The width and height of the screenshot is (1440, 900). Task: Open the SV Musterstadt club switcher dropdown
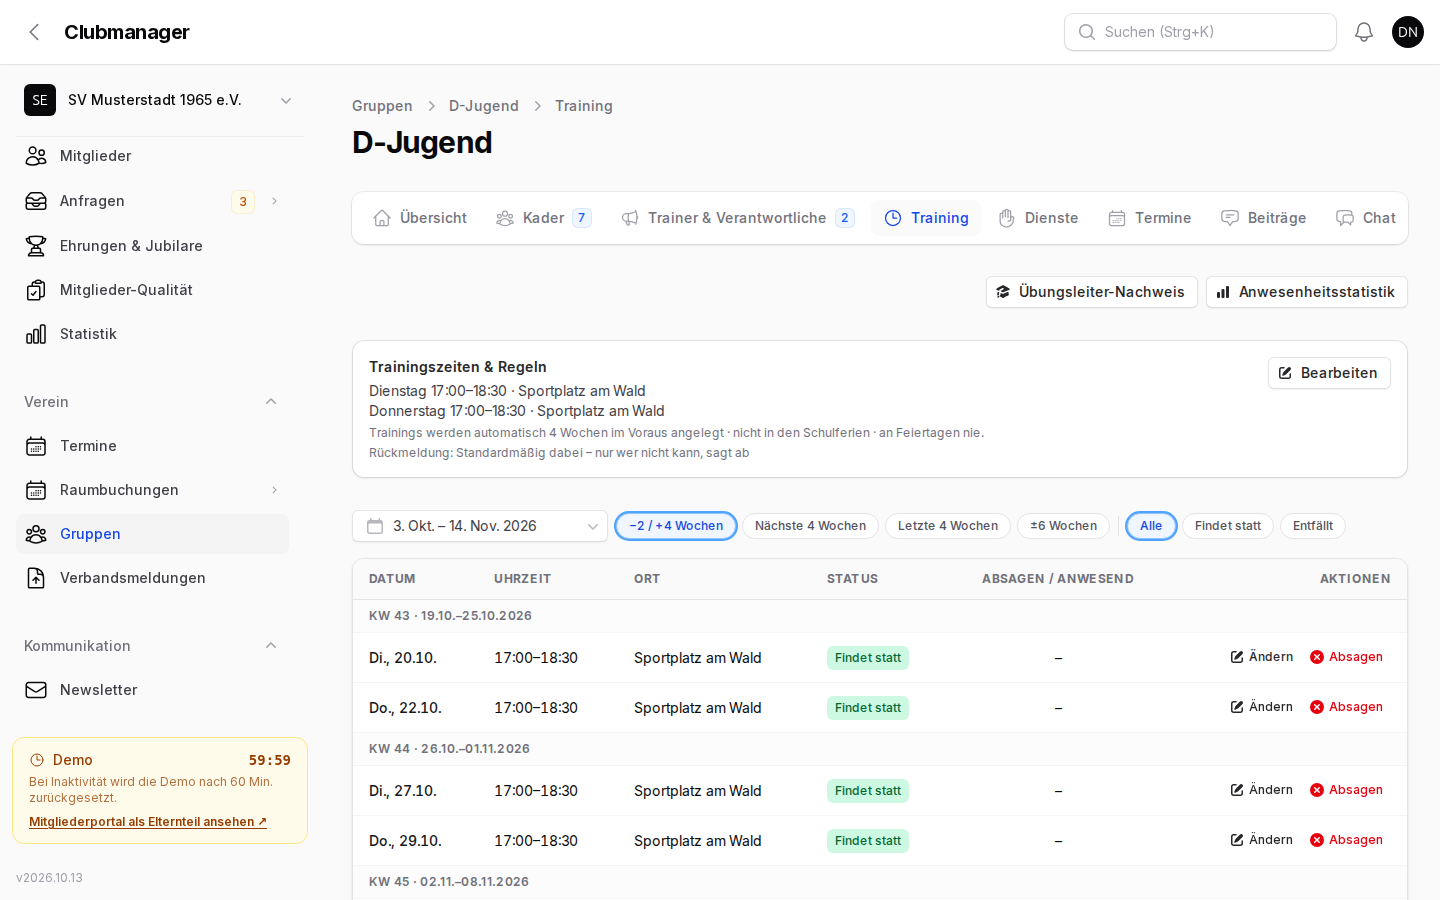(160, 100)
